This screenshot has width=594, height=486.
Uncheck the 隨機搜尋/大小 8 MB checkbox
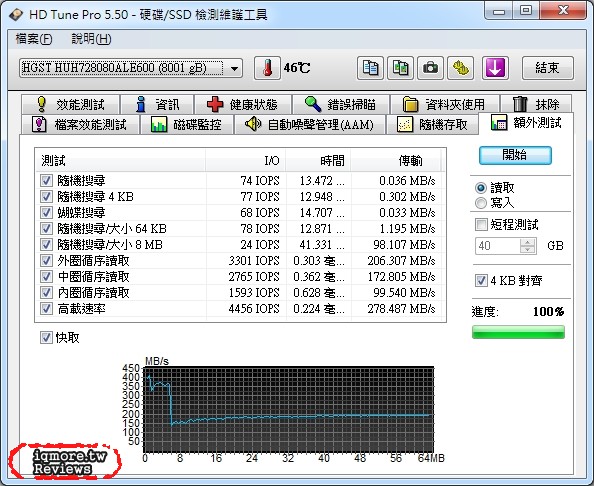tap(46, 244)
